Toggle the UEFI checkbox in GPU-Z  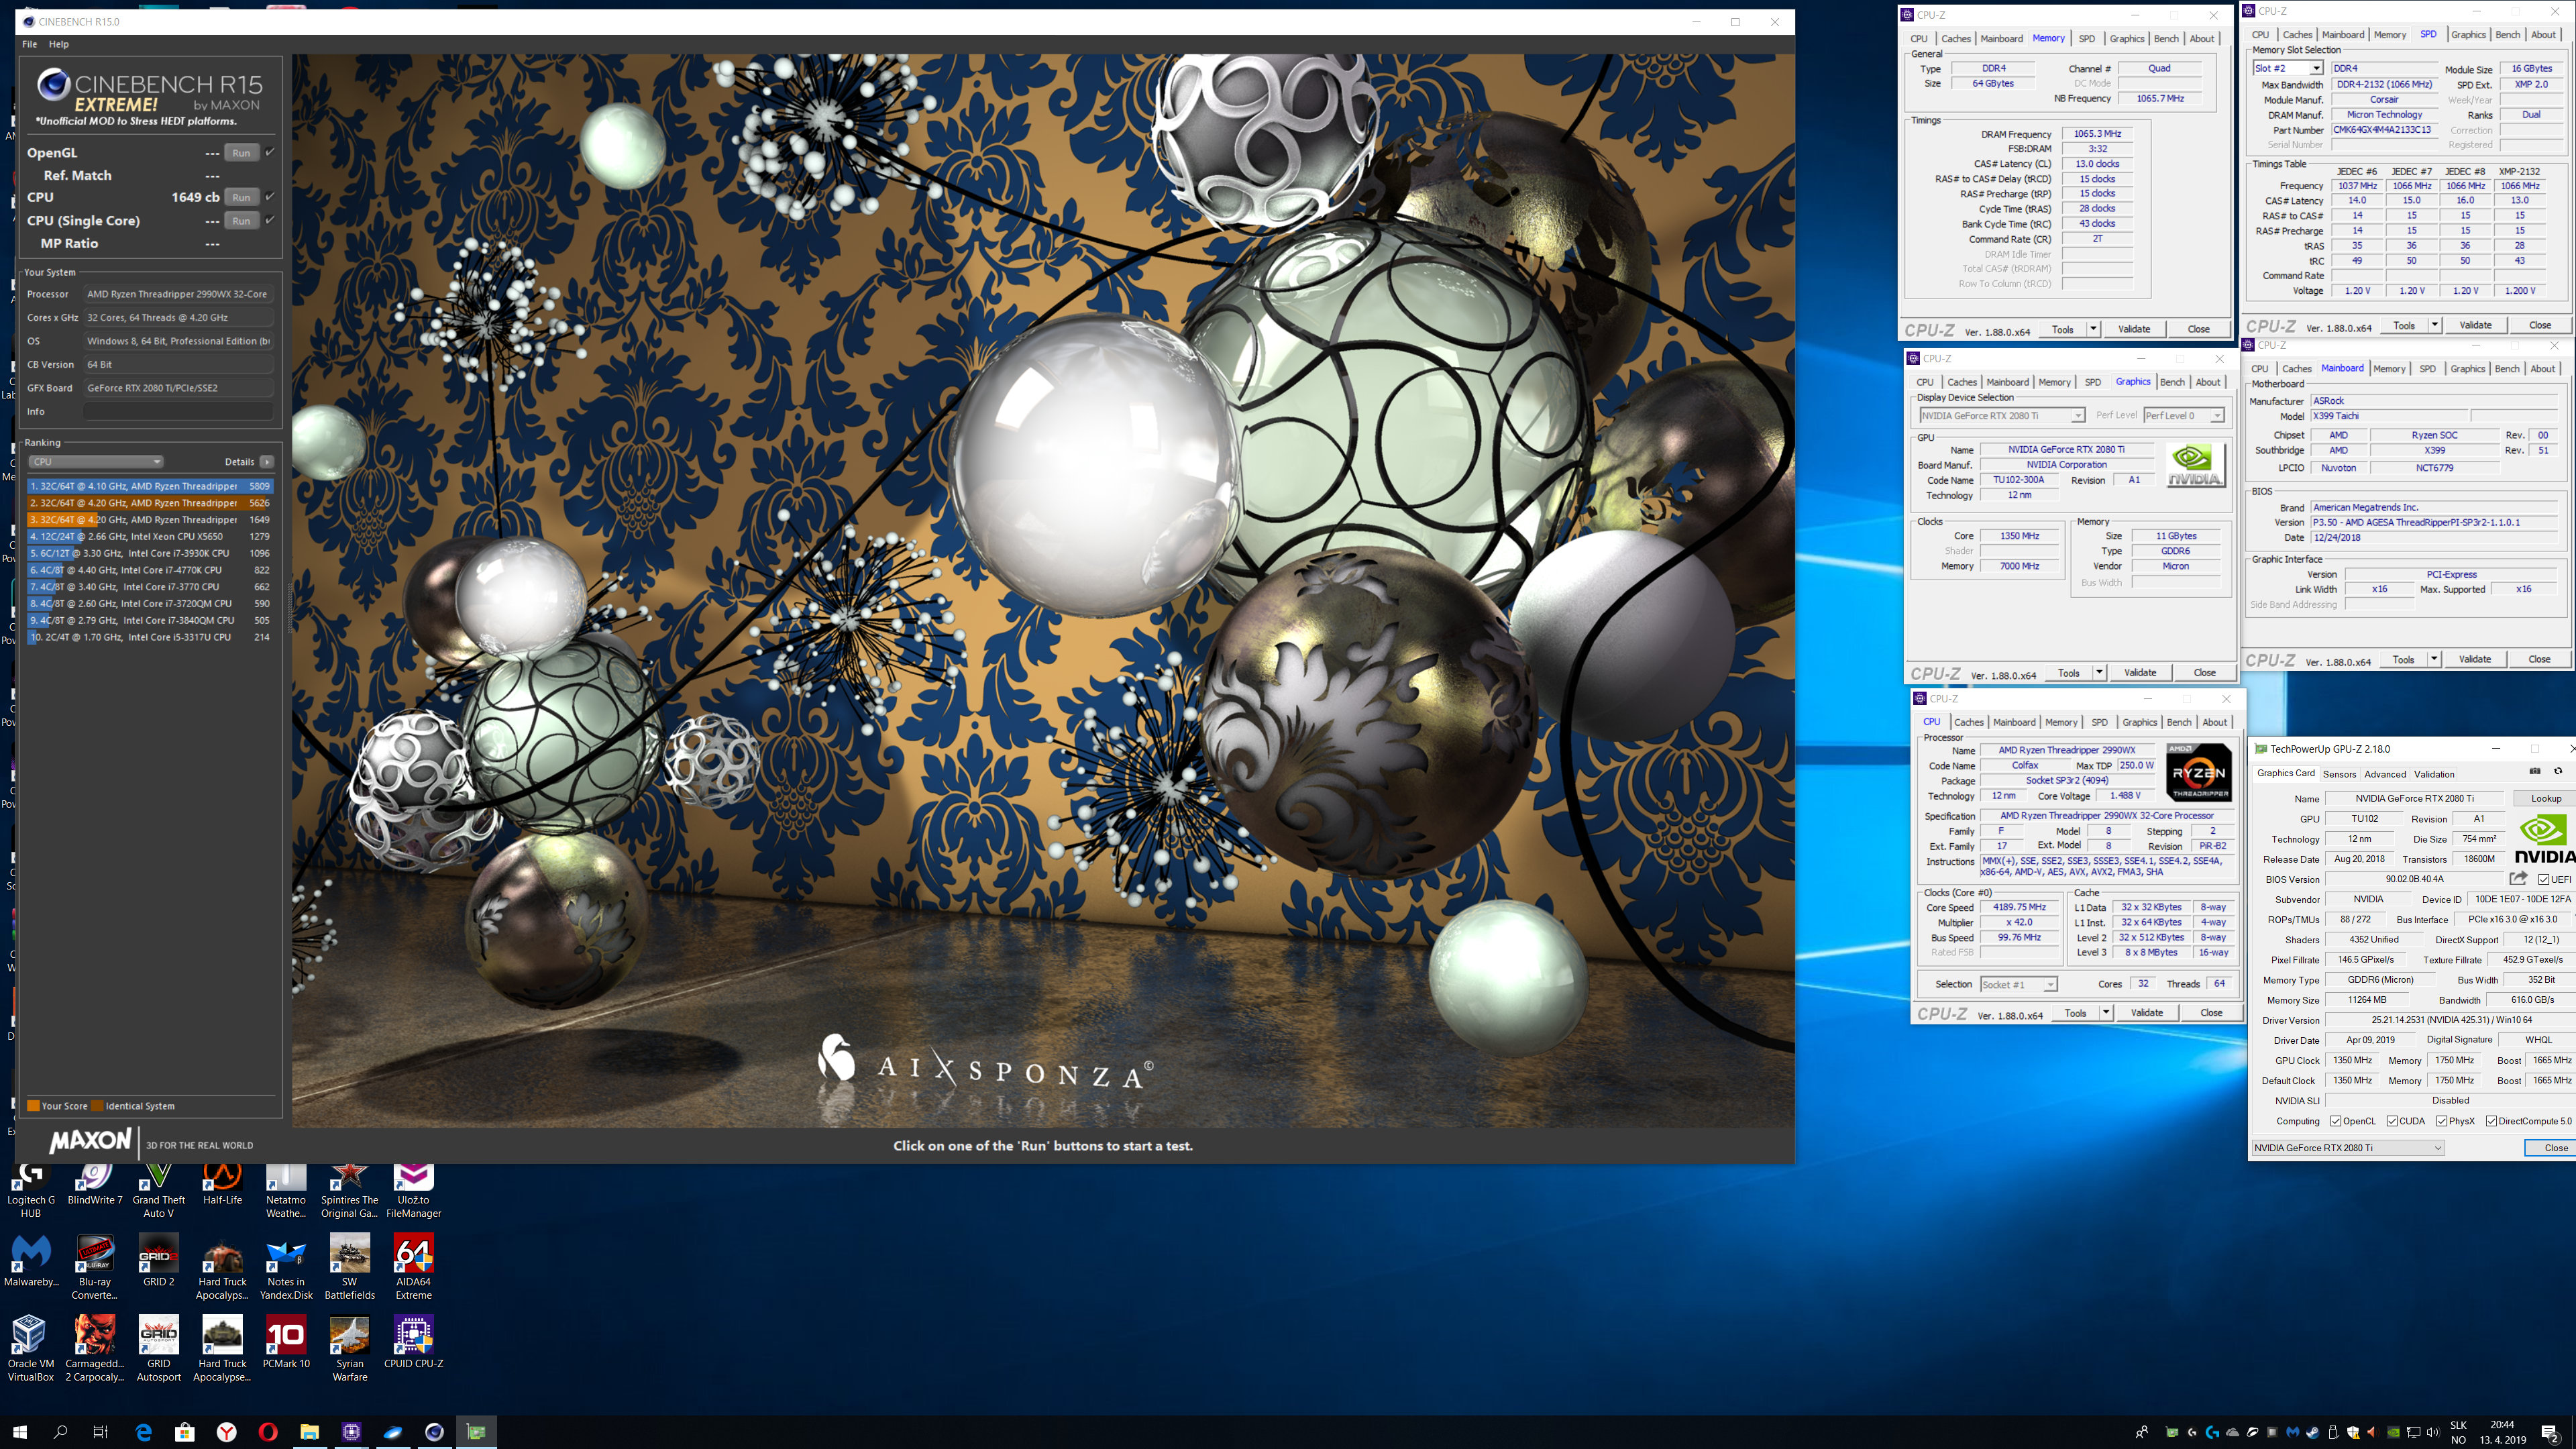(2543, 879)
